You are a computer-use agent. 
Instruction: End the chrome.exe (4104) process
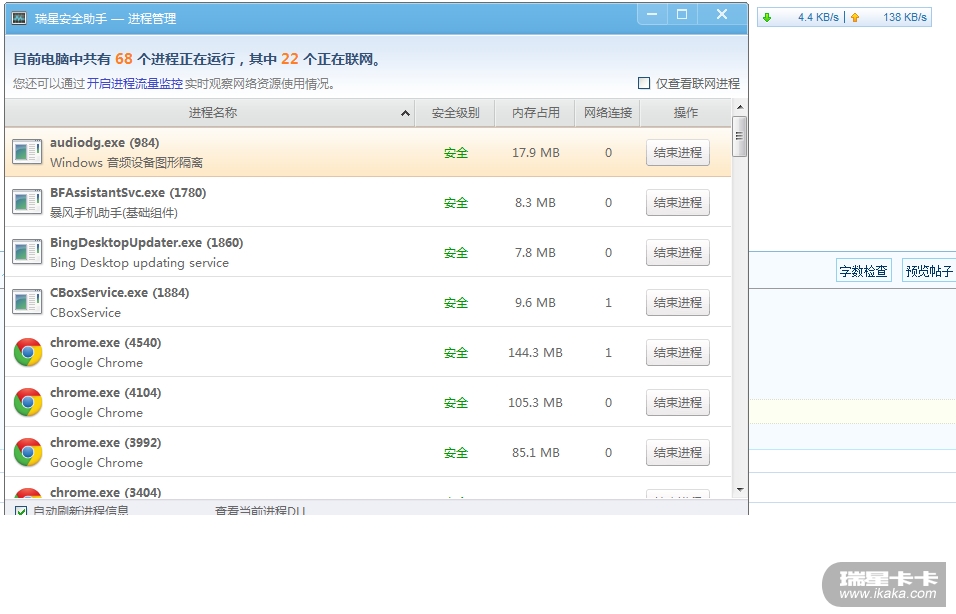(x=677, y=402)
